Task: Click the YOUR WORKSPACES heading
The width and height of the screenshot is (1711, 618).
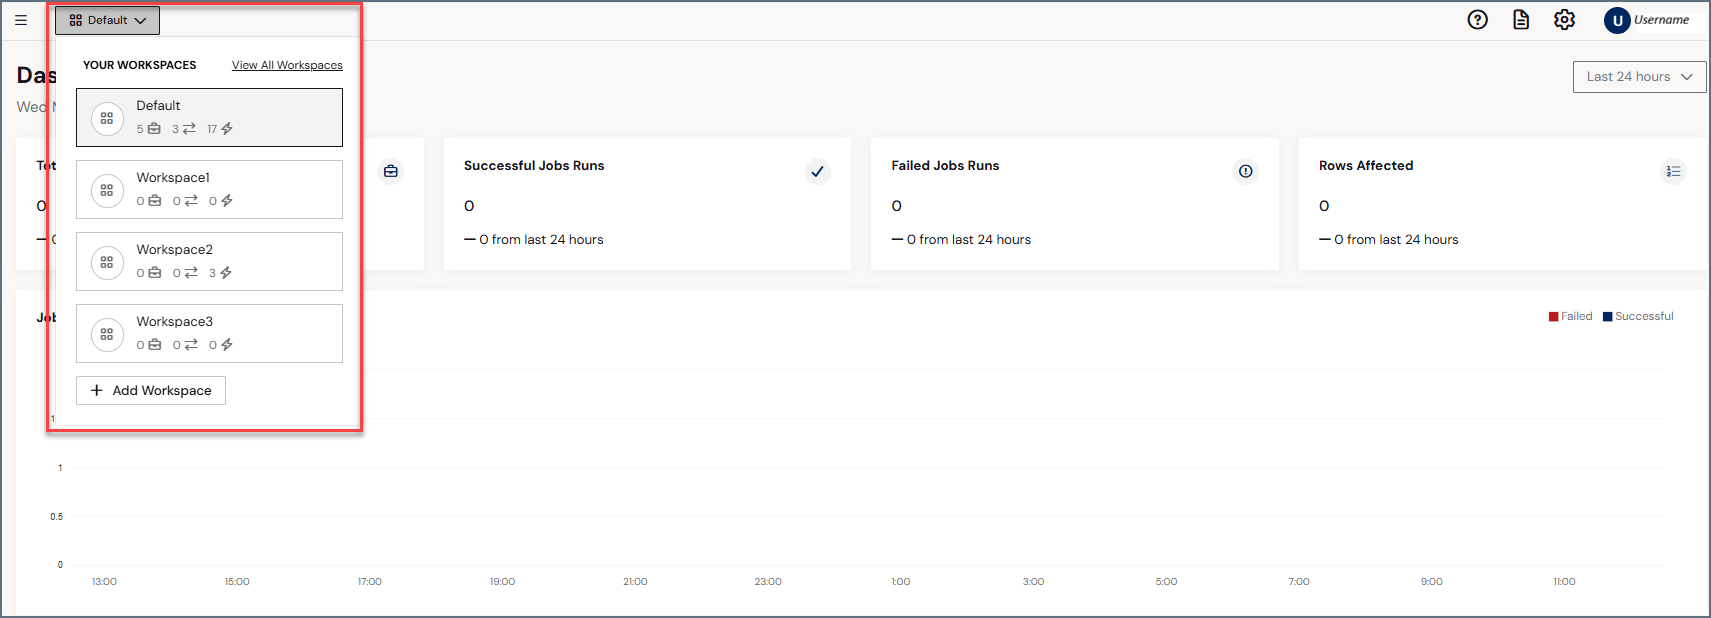Action: 139,65
